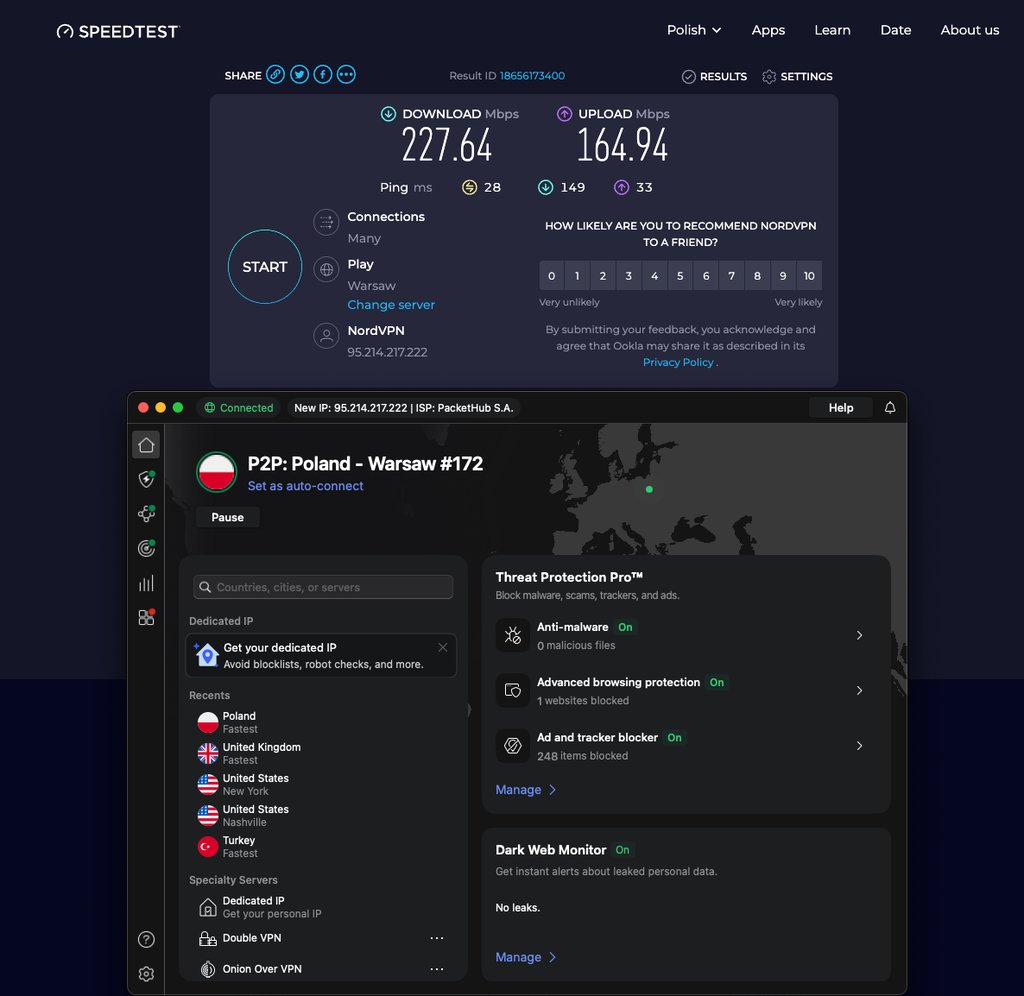Click the user icon beside NordVPN provider
Image resolution: width=1024 pixels, height=996 pixels.
tap(326, 336)
